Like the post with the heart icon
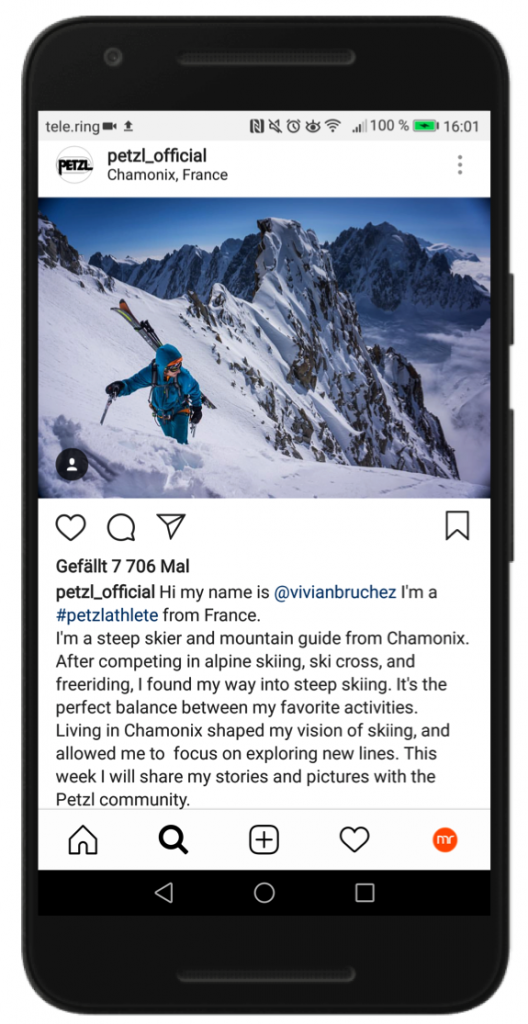 [x=71, y=527]
